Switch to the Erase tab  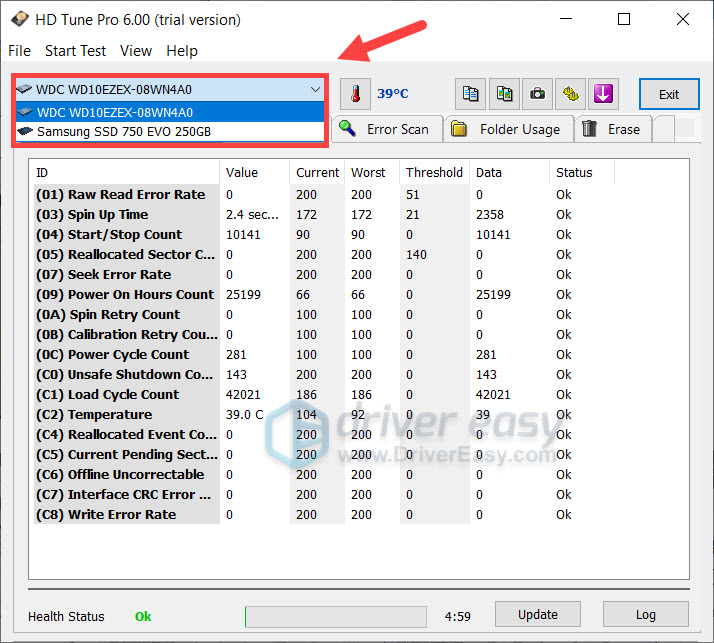[614, 129]
